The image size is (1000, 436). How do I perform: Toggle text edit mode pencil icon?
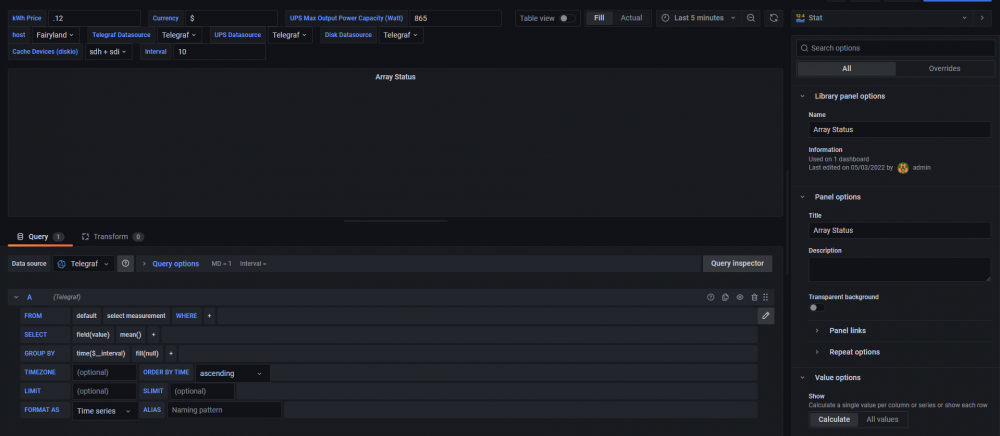pyautogui.click(x=766, y=316)
